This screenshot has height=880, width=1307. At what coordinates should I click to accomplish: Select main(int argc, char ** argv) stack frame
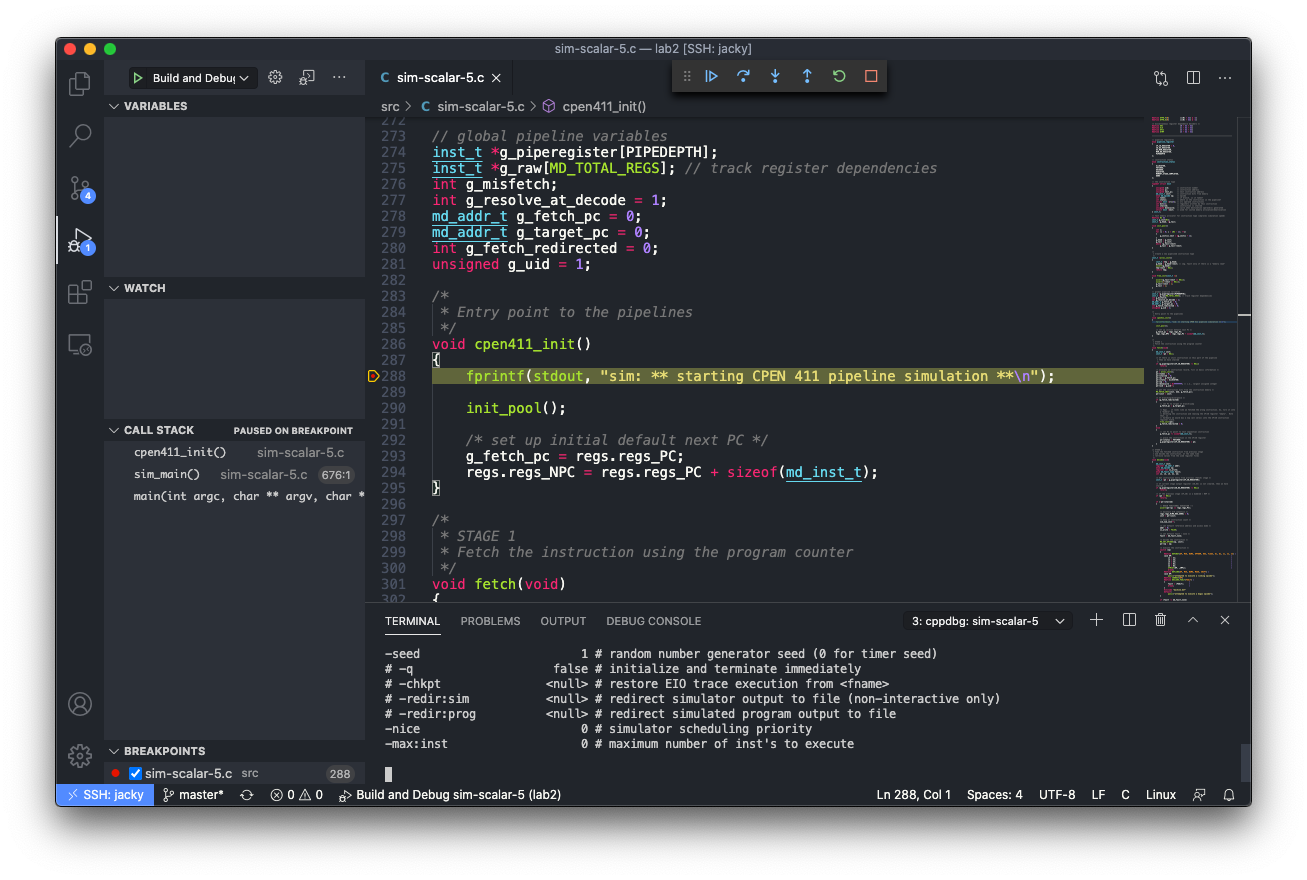pyautogui.click(x=234, y=496)
